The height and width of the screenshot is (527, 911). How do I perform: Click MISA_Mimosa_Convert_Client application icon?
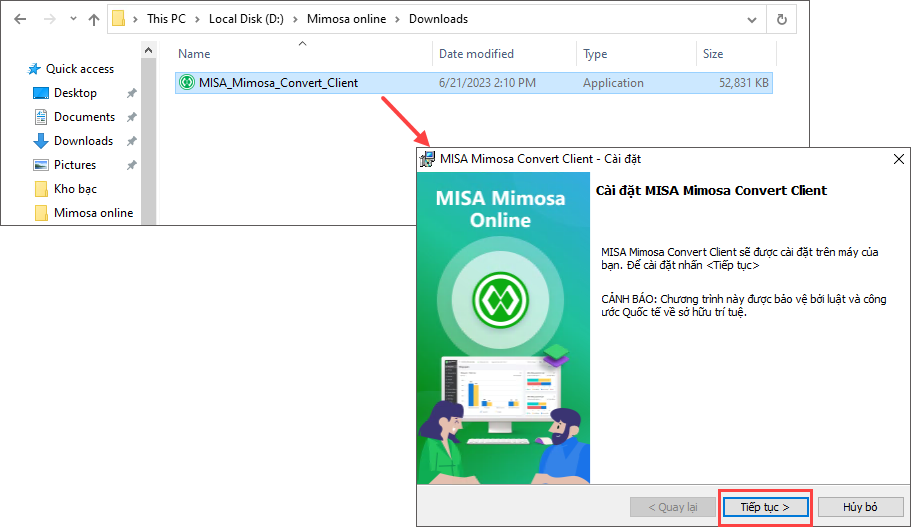[186, 83]
